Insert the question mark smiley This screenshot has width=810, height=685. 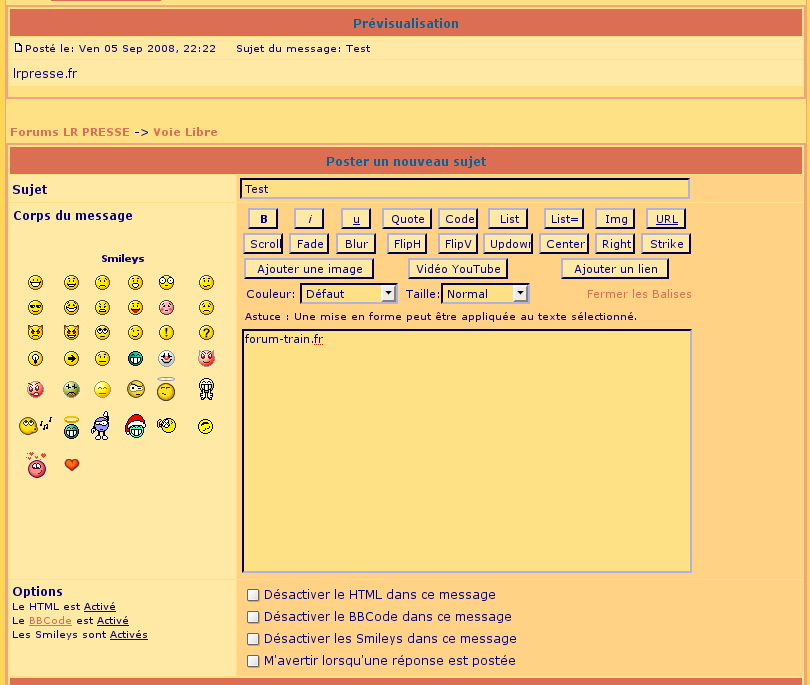coord(206,333)
